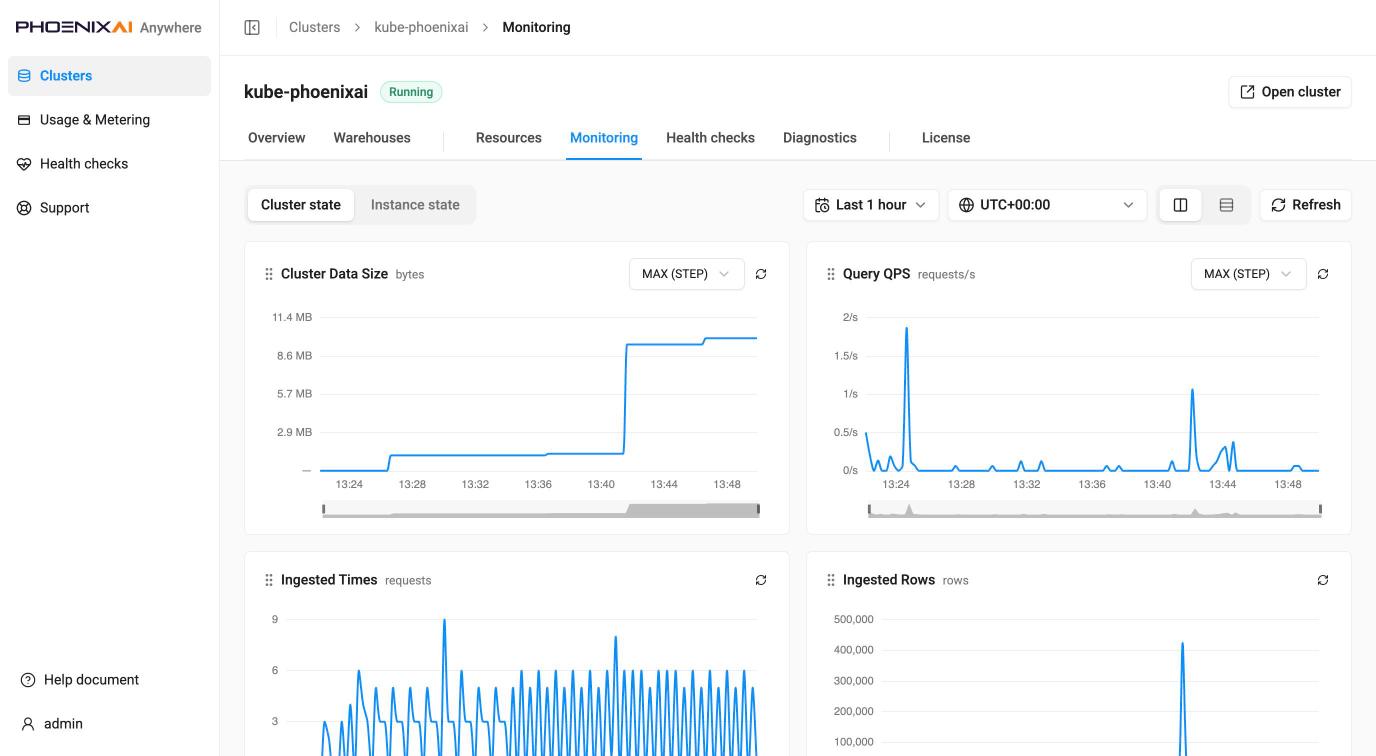Viewport: 1376px width, 756px height.
Task: Refresh the Cluster Data Size chart
Action: [761, 274]
